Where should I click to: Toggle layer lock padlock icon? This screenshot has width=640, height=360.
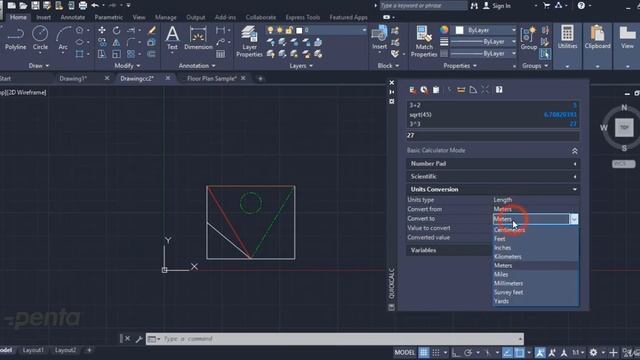(x=289, y=30)
